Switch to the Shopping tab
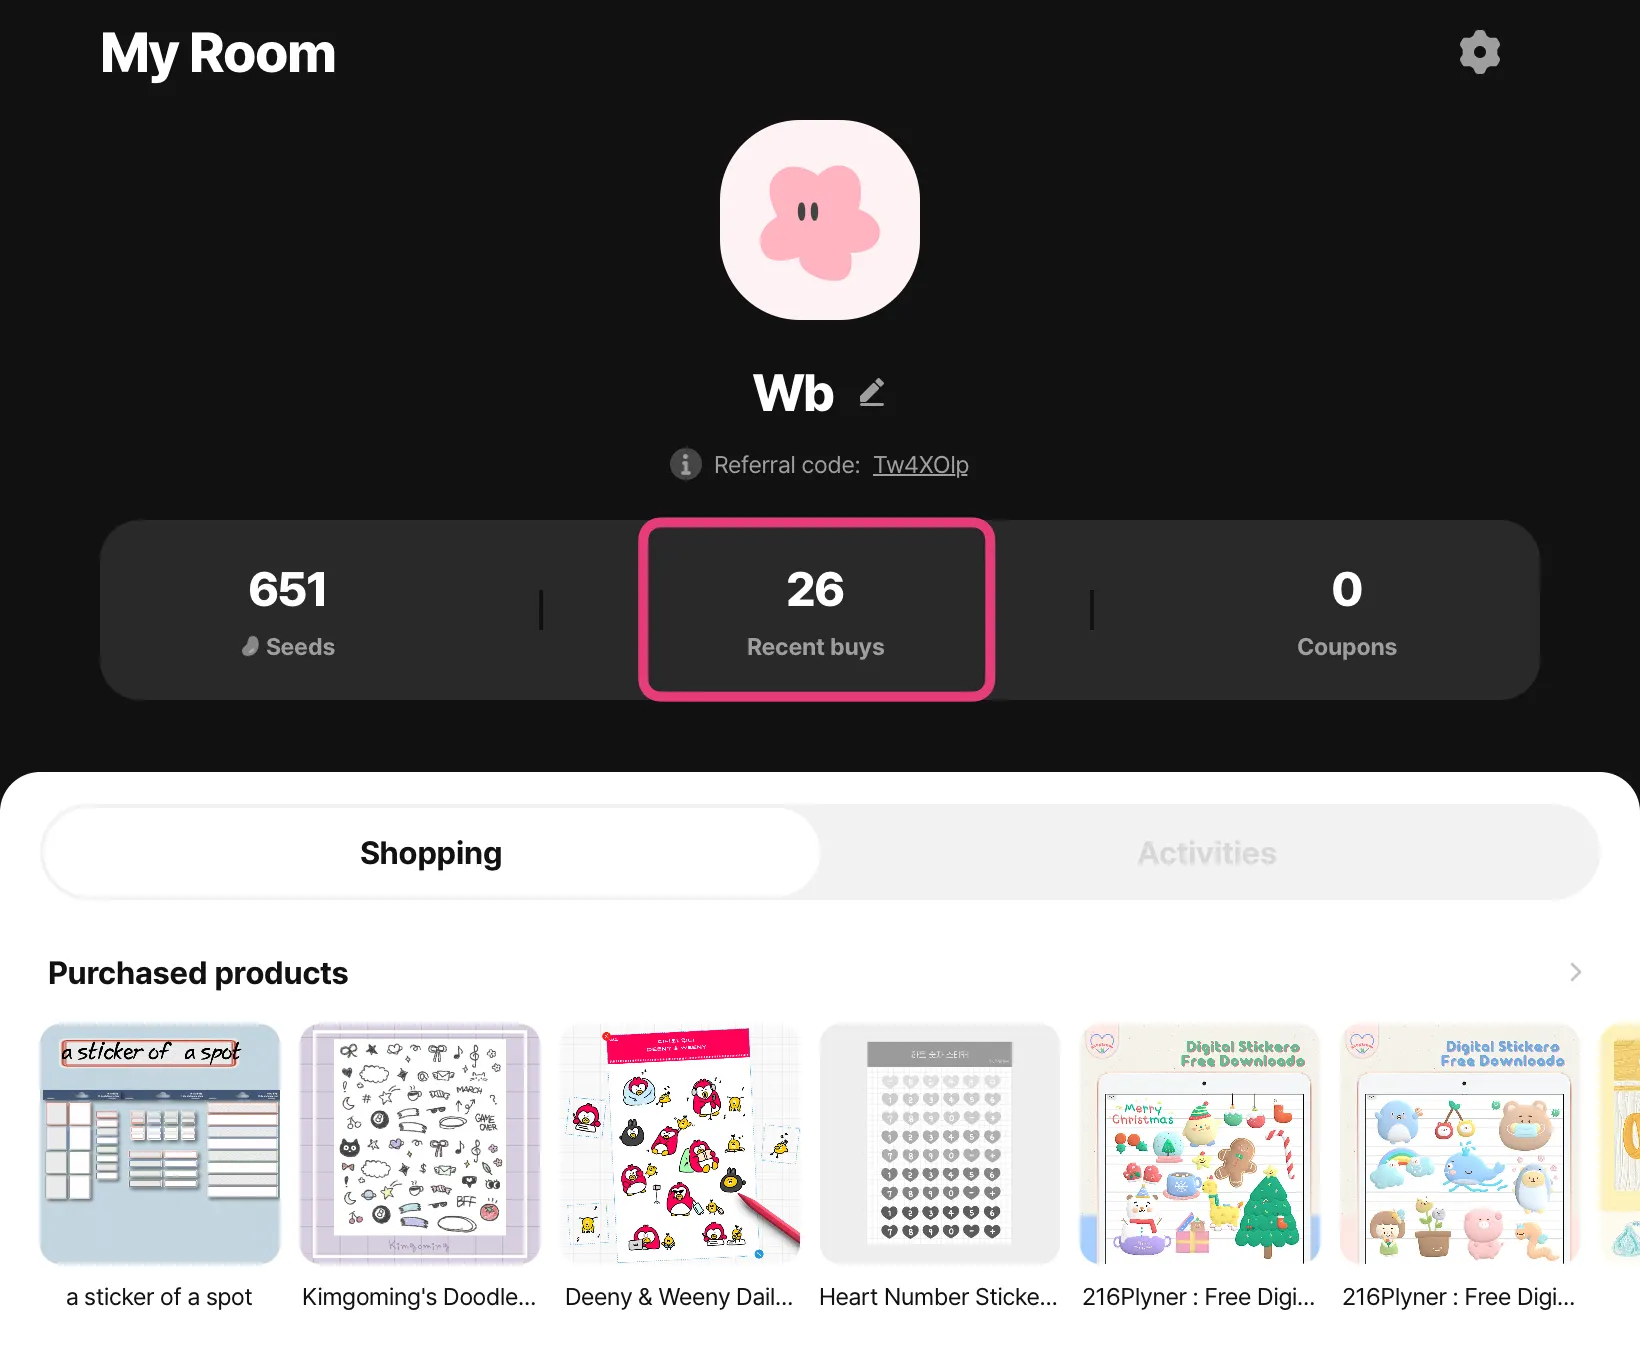1640x1348 pixels. (x=431, y=853)
